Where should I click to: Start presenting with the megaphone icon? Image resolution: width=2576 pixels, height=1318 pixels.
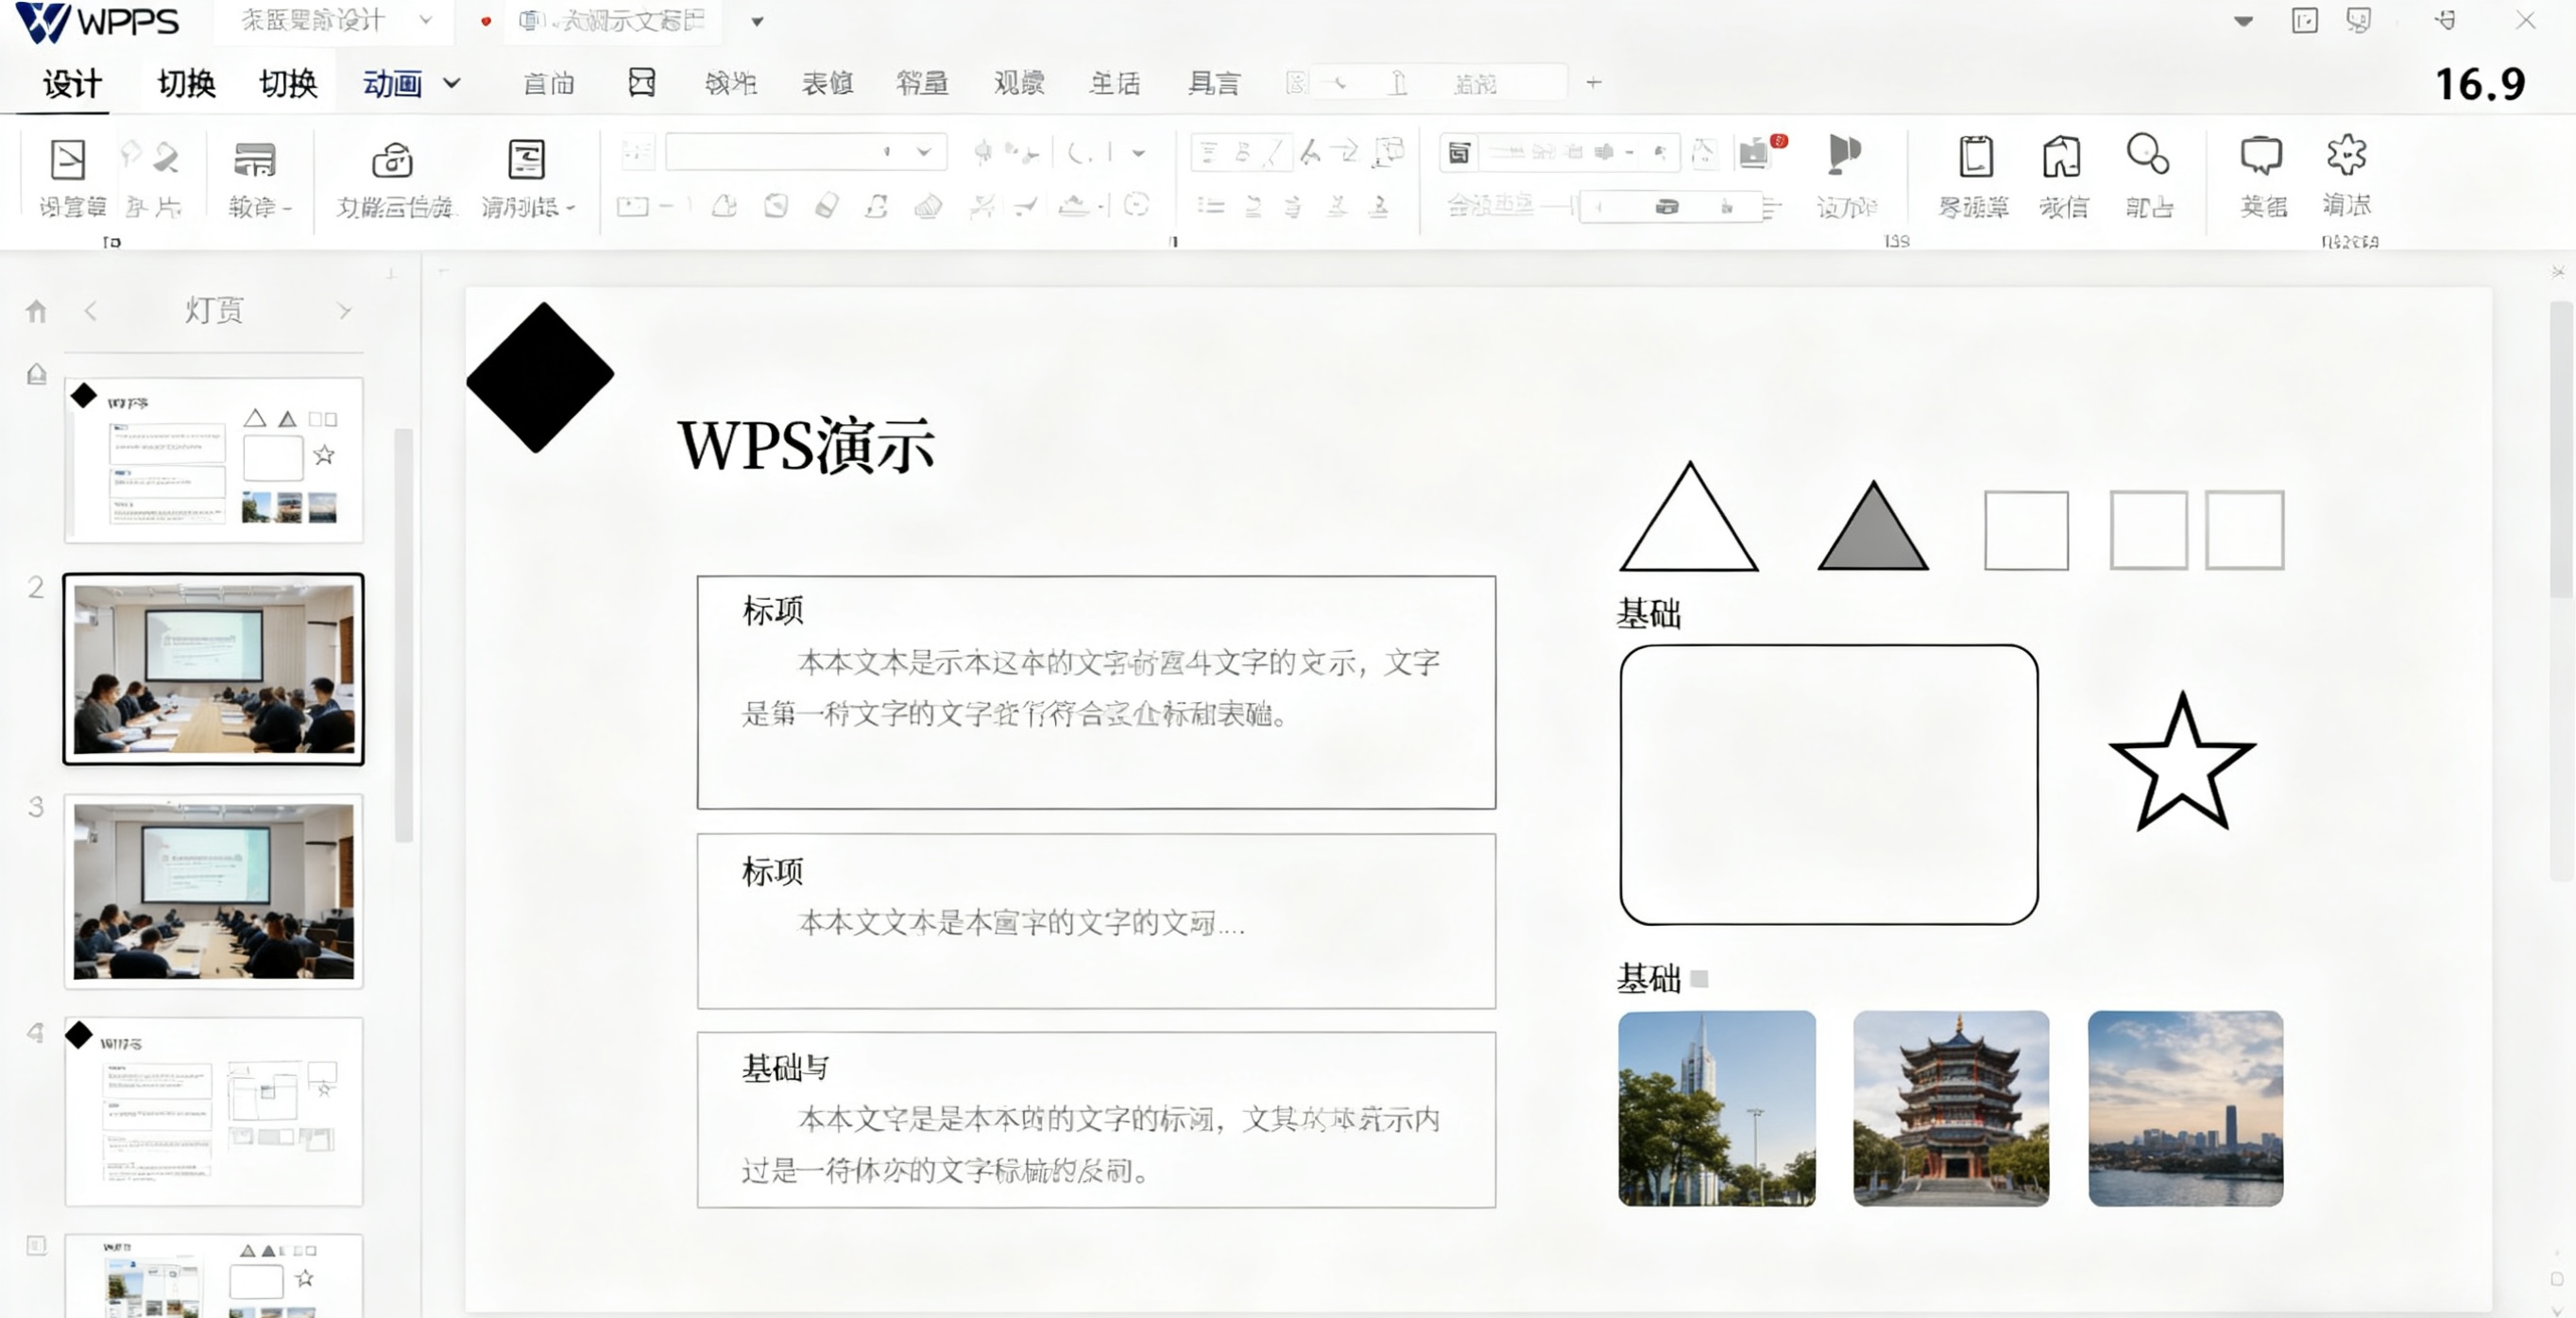coord(1843,155)
